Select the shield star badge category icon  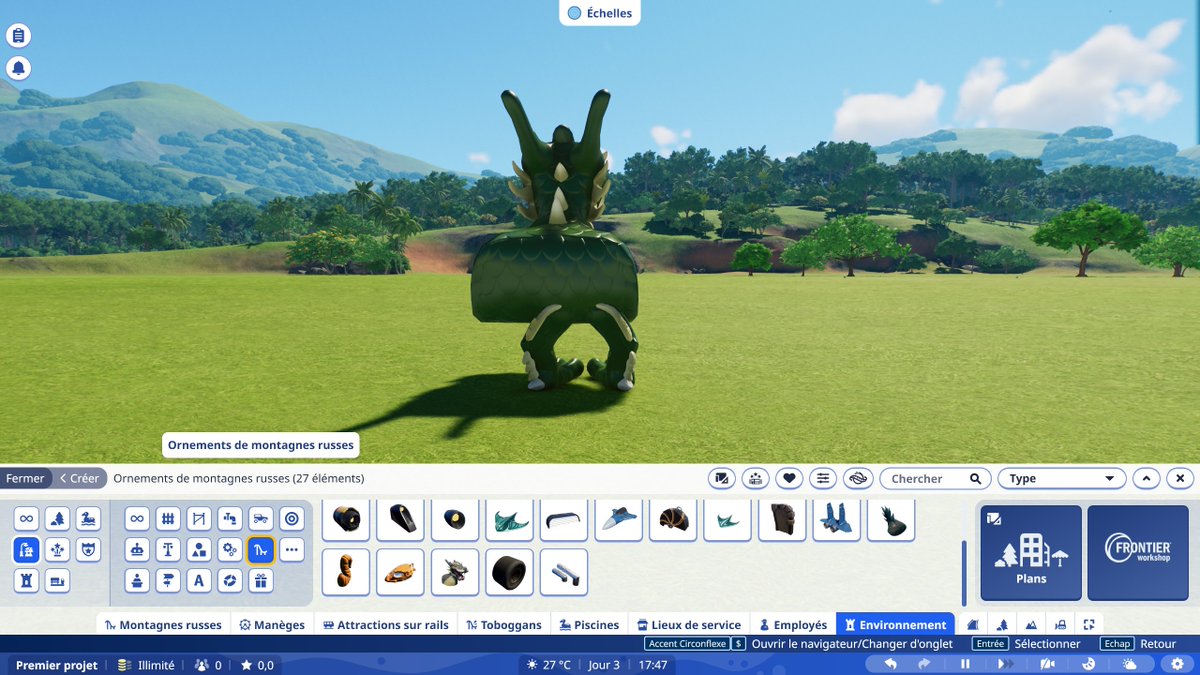[x=89, y=549]
